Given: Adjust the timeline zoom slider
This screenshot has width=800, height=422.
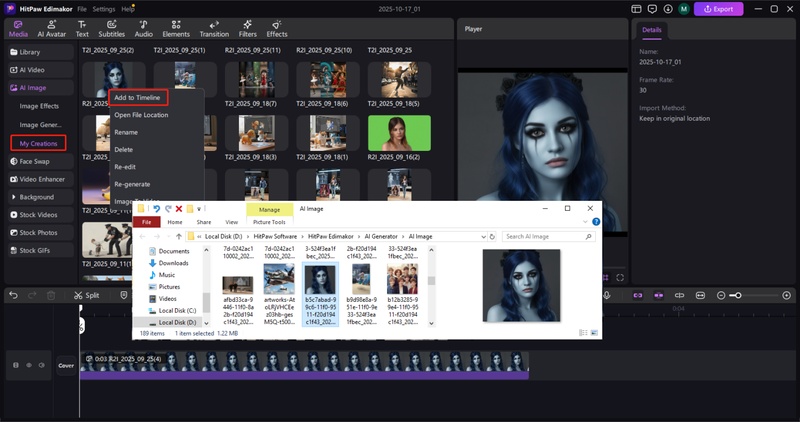Looking at the screenshot, I should [x=736, y=295].
